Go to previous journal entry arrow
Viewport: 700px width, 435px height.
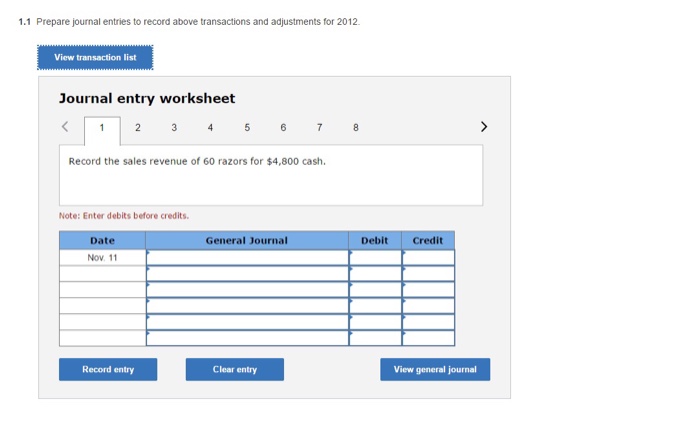pyautogui.click(x=65, y=127)
